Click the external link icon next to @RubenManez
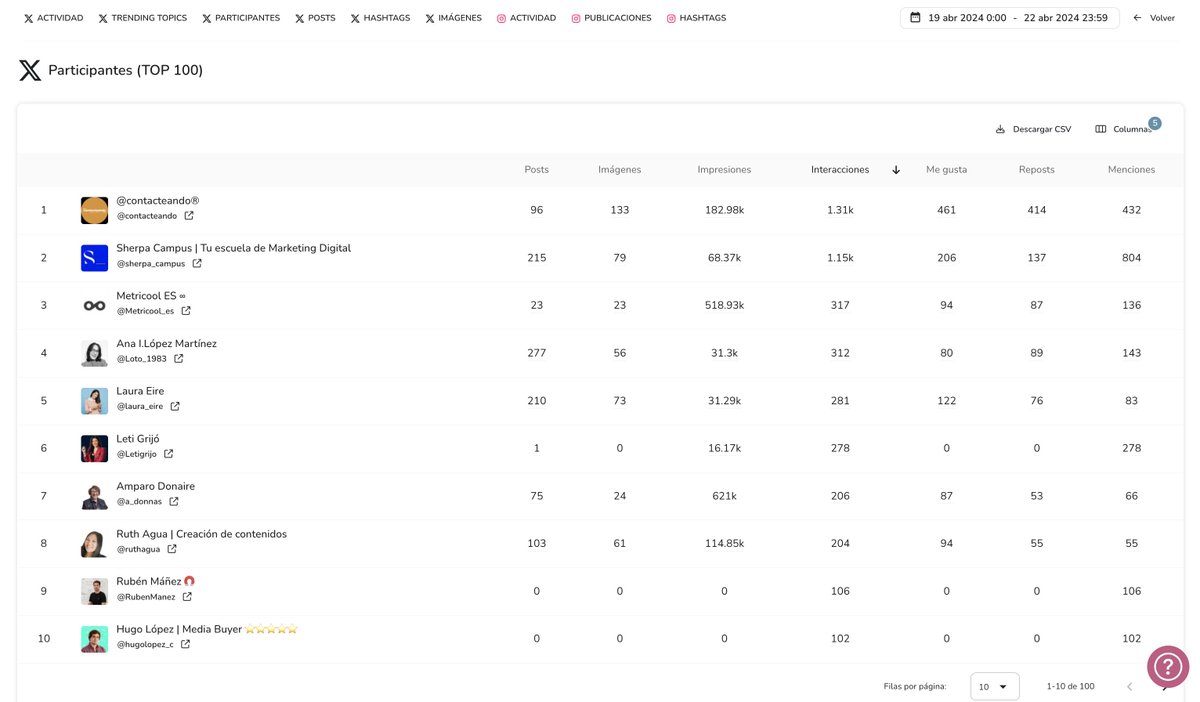The height and width of the screenshot is (702, 1200). coord(186,596)
